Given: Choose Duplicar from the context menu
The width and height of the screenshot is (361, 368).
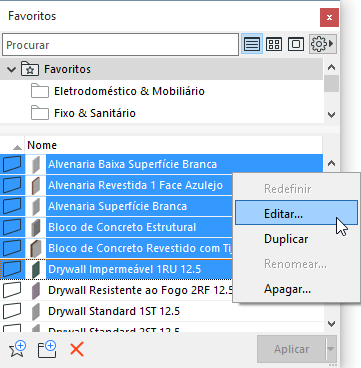Looking at the screenshot, I should [x=286, y=239].
